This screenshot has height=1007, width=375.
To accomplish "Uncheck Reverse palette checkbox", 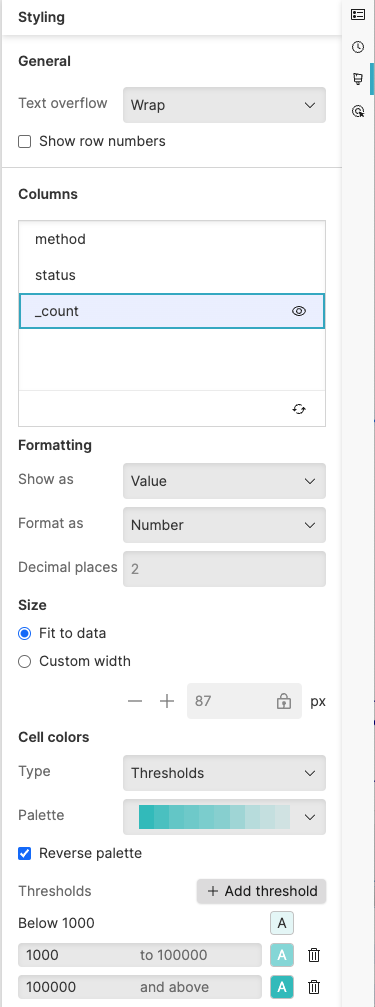I will click(24, 854).
